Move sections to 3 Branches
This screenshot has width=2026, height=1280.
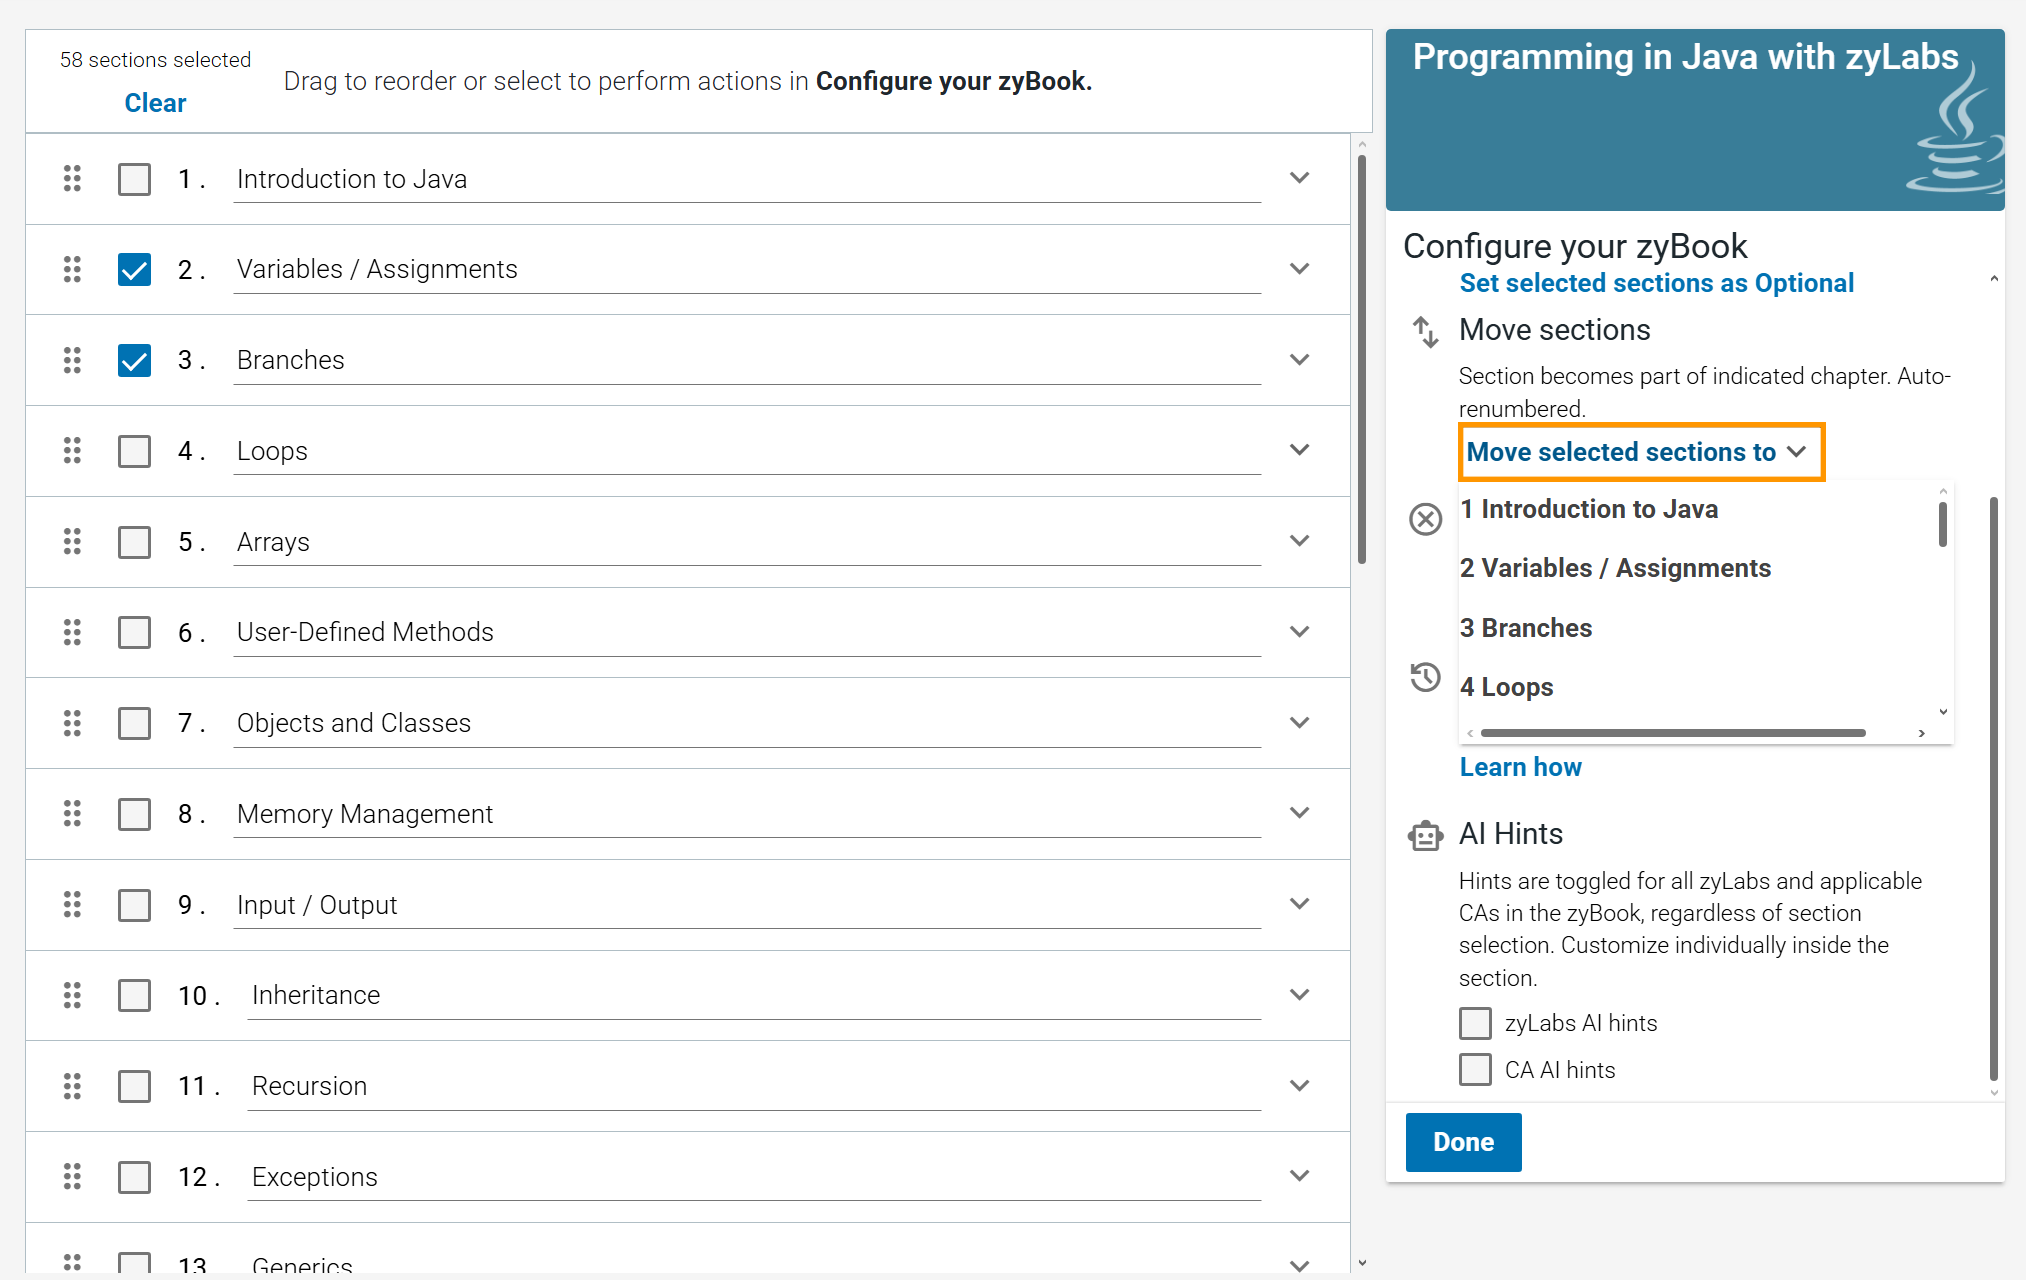[1526, 628]
